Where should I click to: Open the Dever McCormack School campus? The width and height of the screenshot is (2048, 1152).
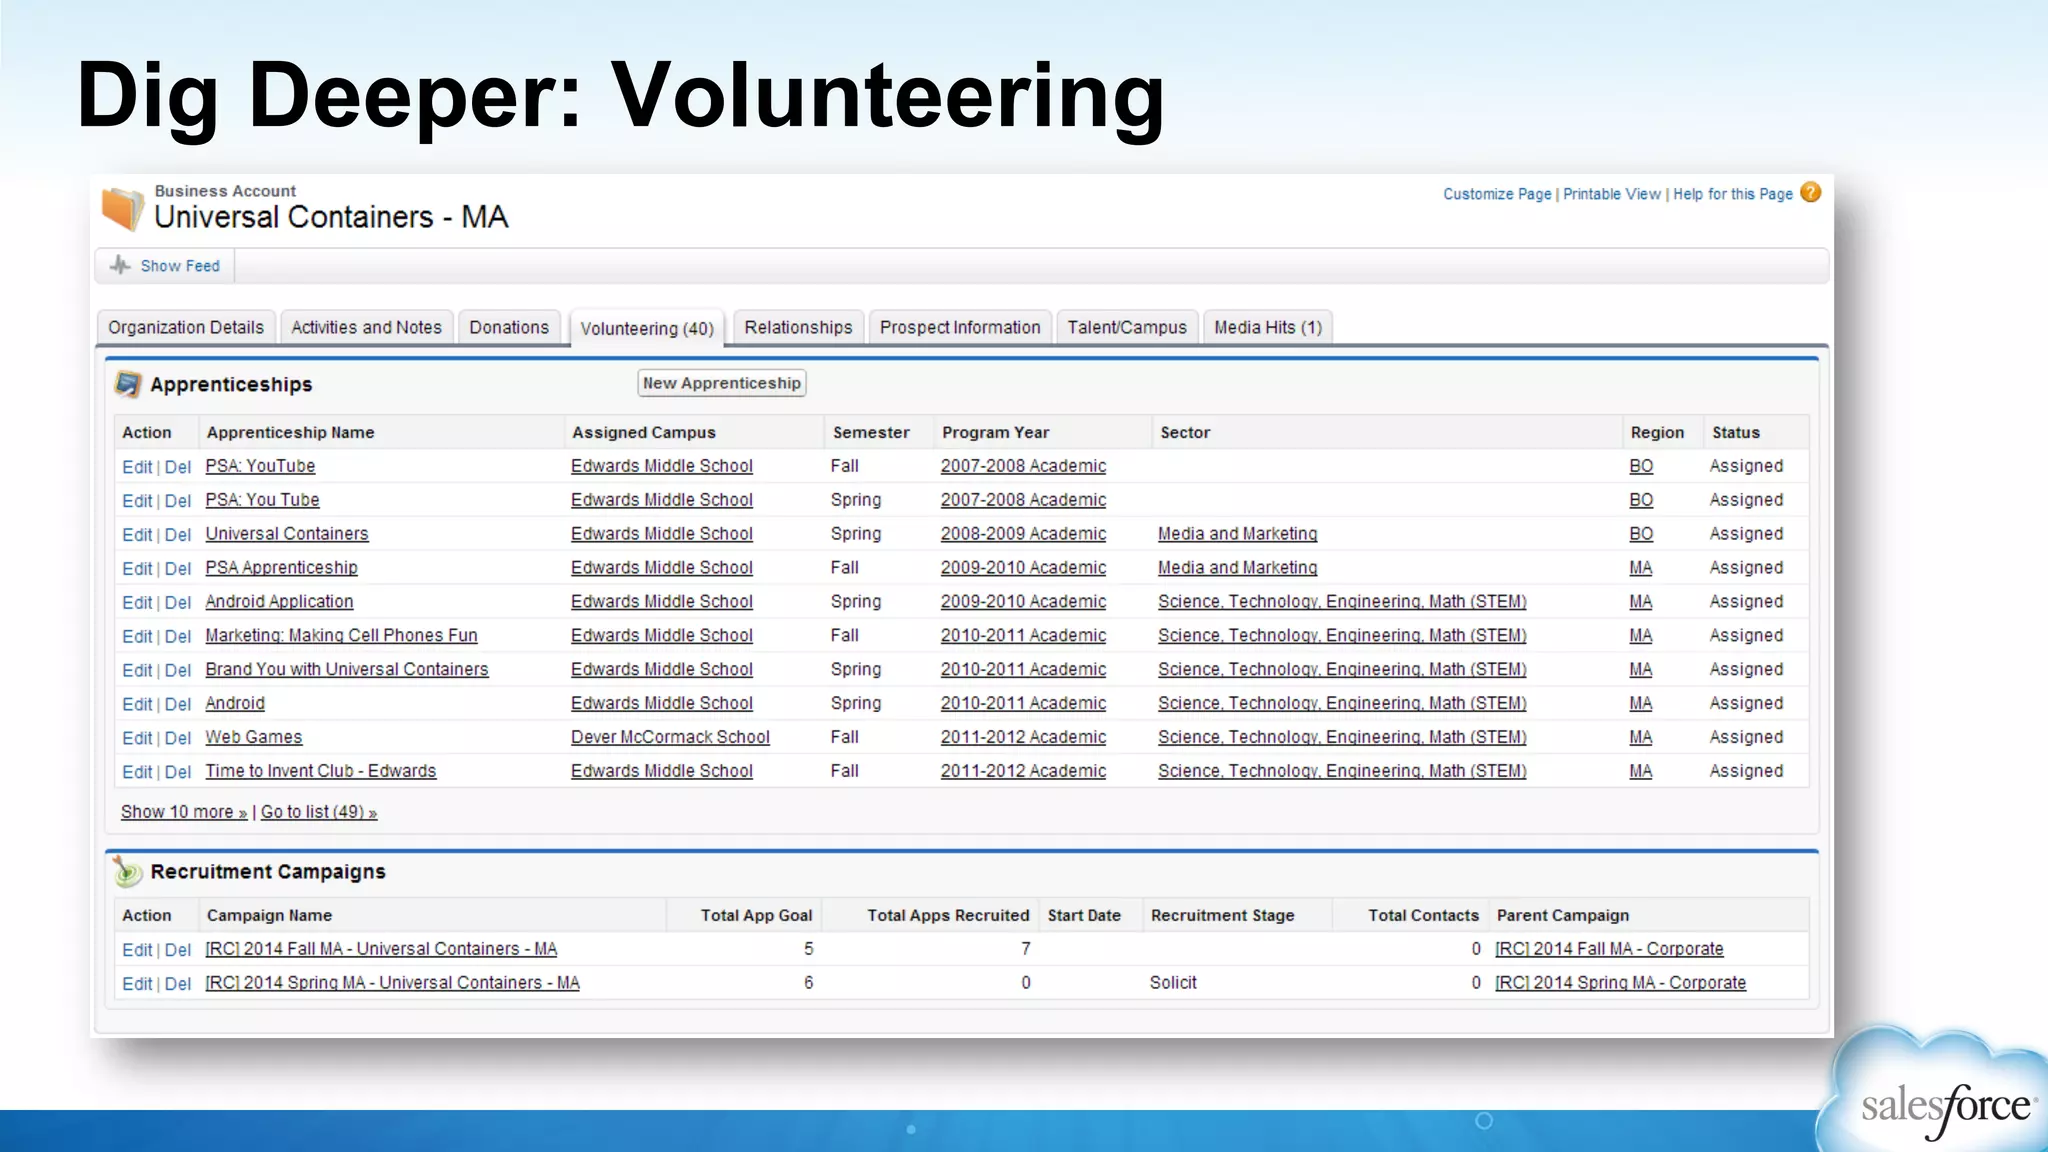pyautogui.click(x=670, y=737)
